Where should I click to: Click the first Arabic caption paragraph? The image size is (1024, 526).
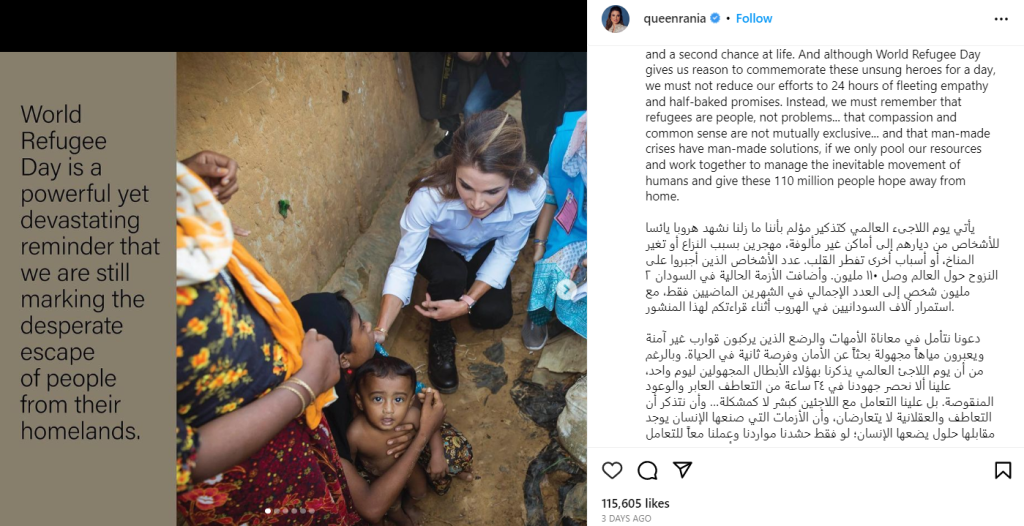click(822, 267)
